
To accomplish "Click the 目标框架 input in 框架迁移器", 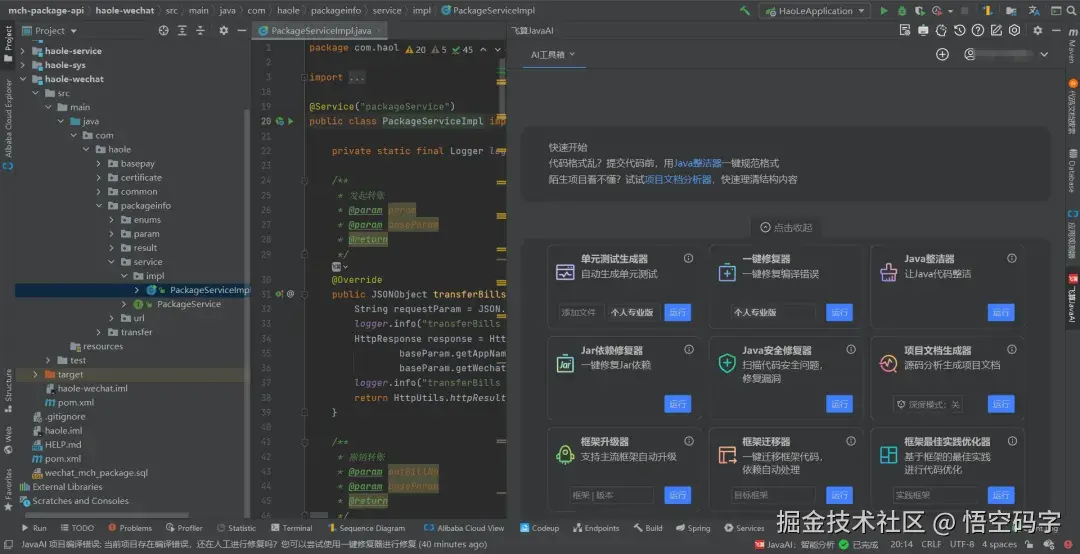I will click(x=773, y=495).
